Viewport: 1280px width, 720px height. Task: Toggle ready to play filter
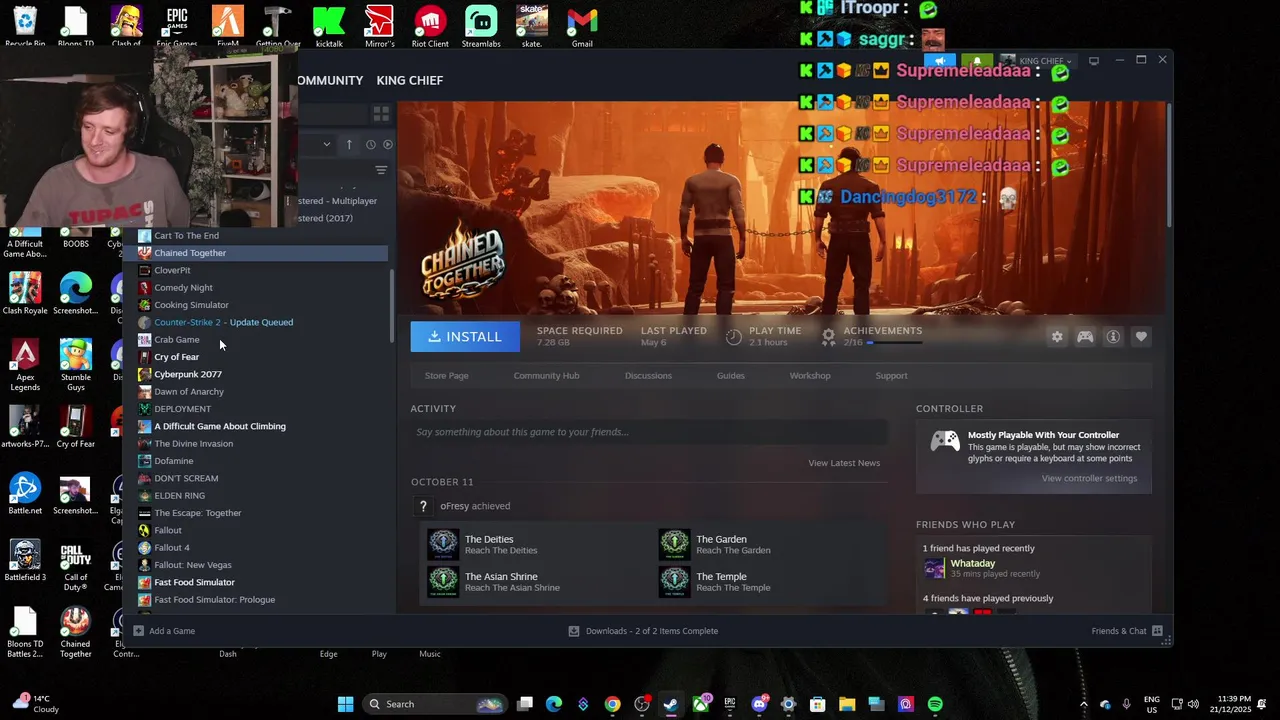[388, 144]
